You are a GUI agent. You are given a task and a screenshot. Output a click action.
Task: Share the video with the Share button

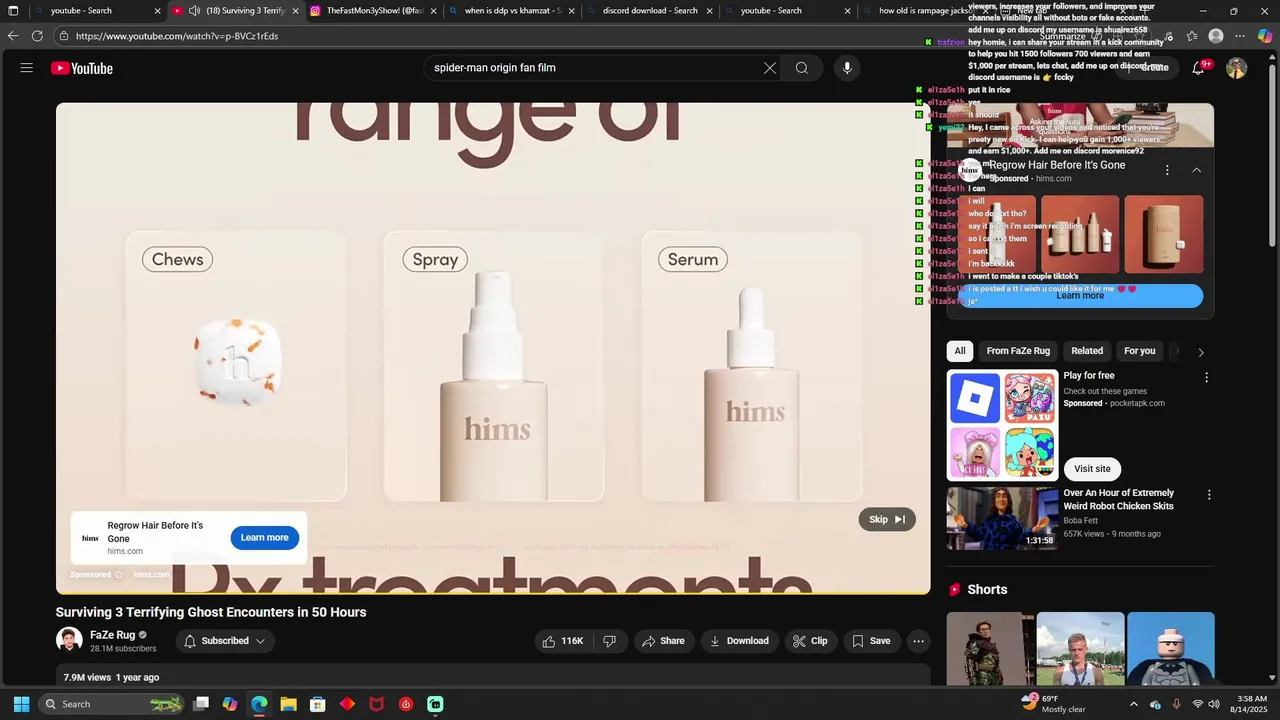(x=663, y=641)
